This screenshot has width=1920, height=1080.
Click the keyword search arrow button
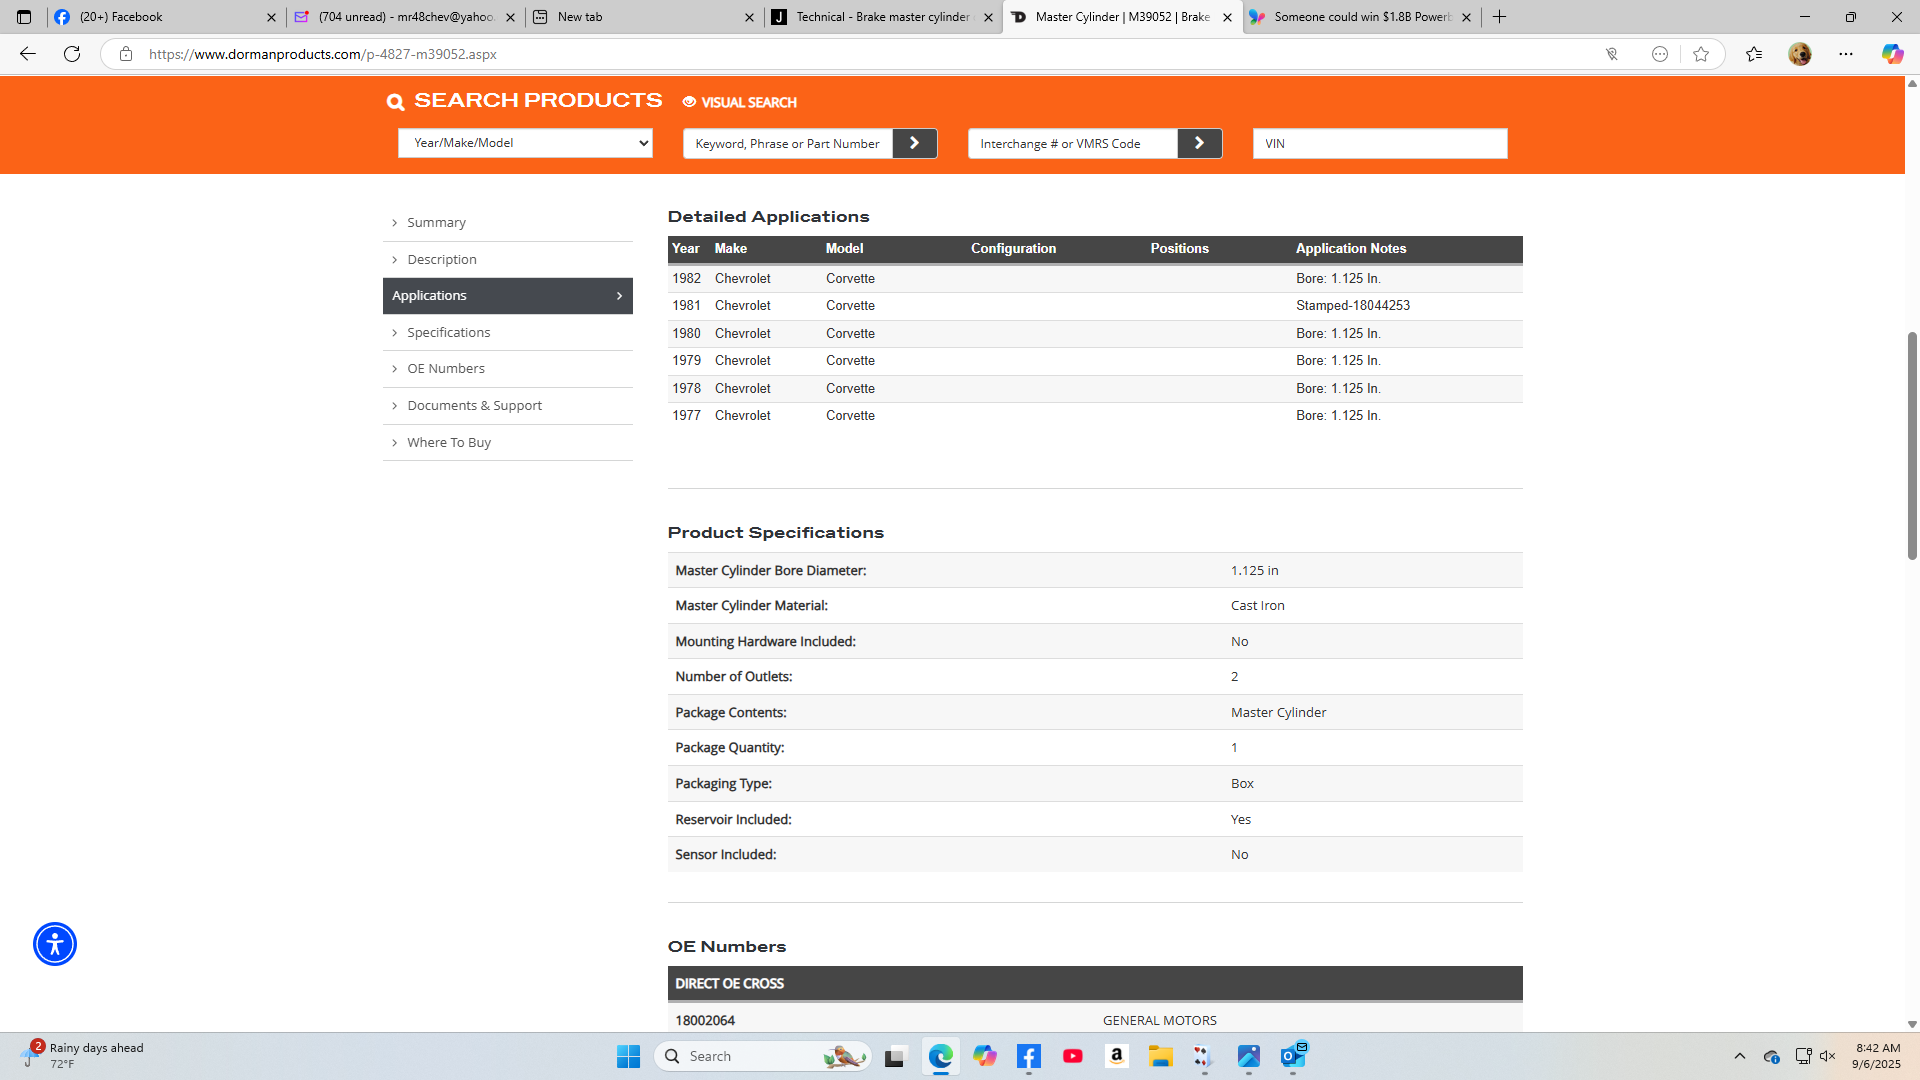[914, 143]
